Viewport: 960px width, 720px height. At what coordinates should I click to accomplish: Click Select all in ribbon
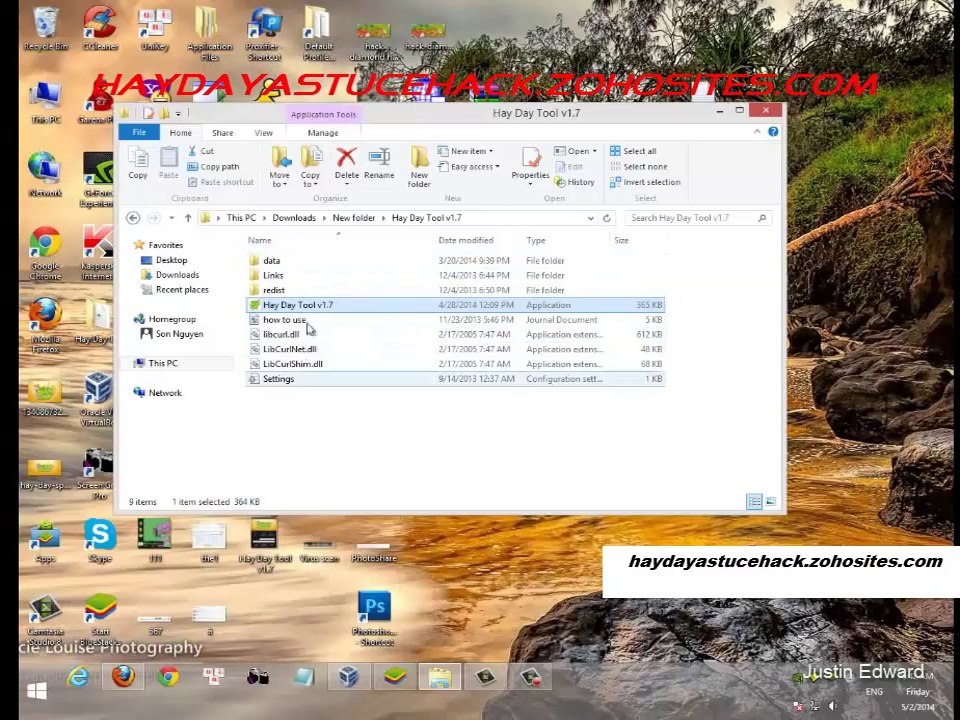click(x=633, y=151)
